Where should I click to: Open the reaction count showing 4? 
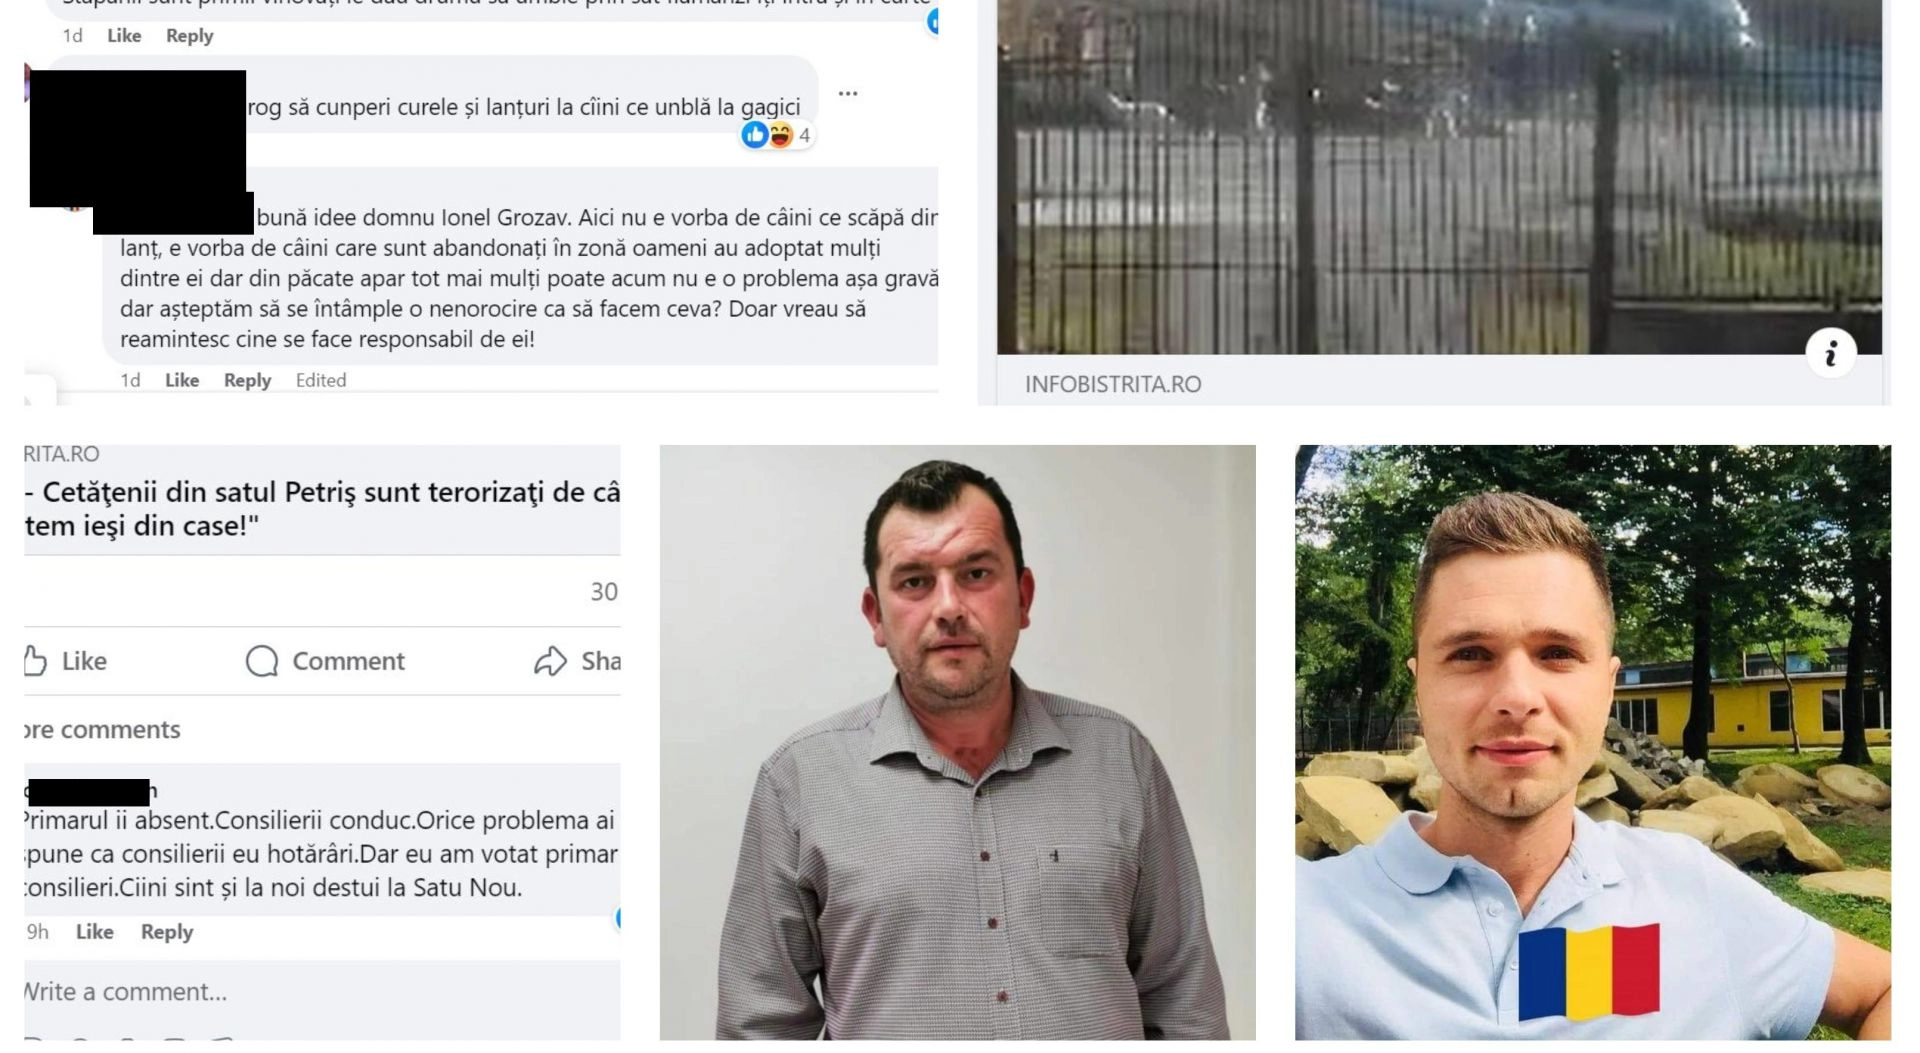click(x=804, y=135)
